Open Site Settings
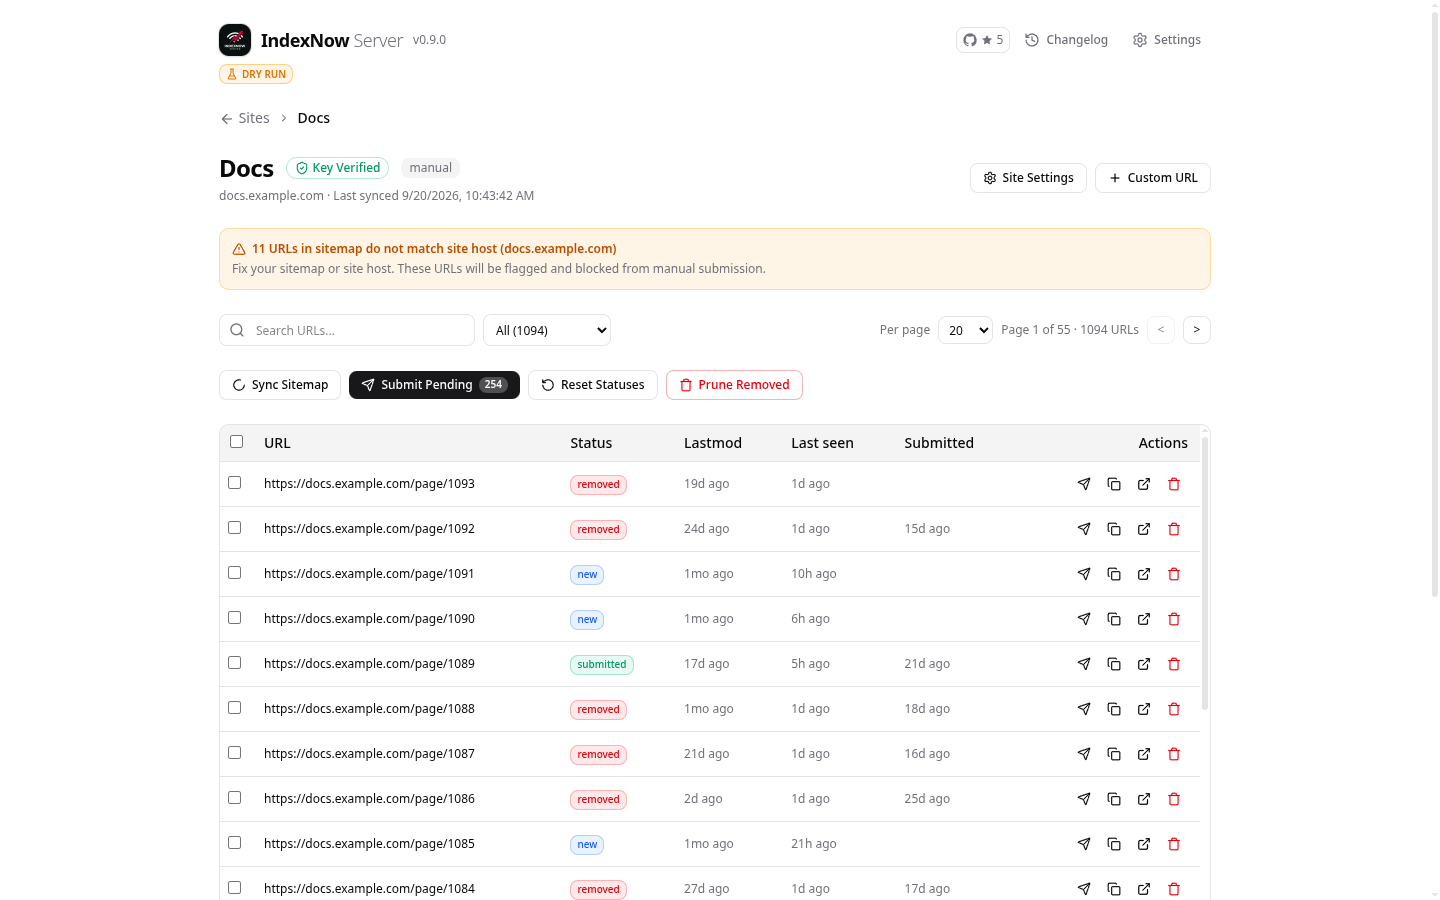The image size is (1440, 900). [1028, 178]
